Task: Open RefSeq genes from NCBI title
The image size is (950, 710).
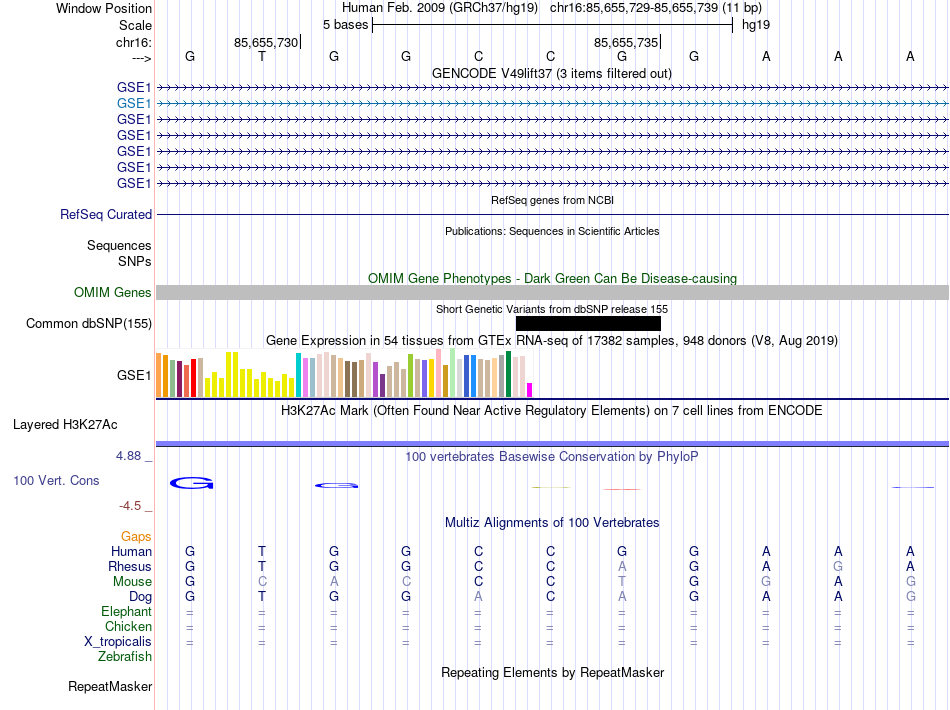Action: pyautogui.click(x=553, y=200)
